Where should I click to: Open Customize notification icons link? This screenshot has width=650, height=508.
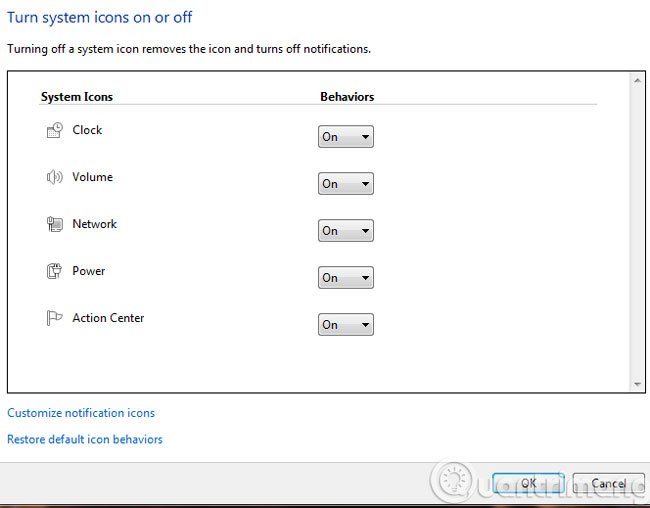point(81,413)
